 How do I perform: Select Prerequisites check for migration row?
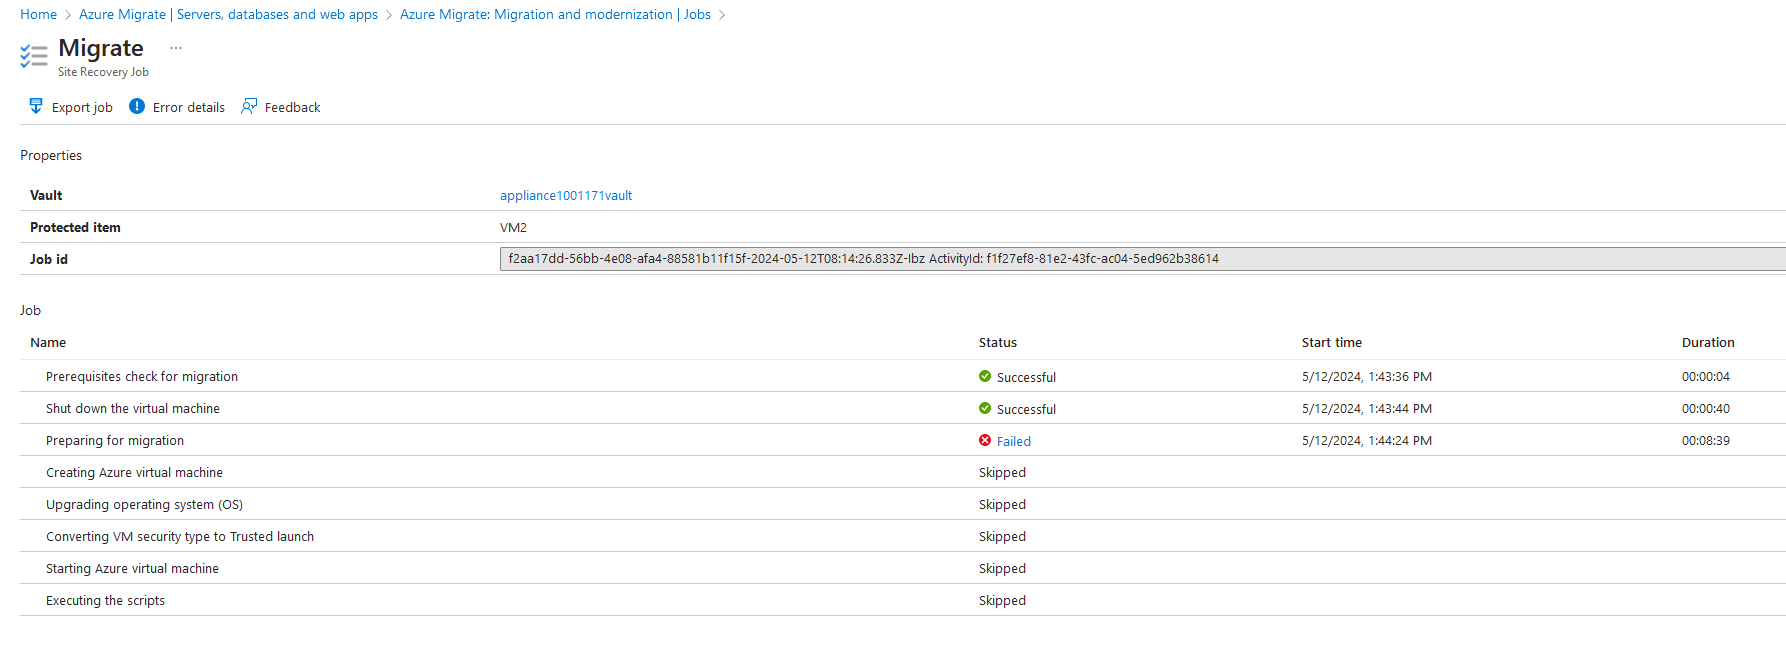click(x=903, y=376)
